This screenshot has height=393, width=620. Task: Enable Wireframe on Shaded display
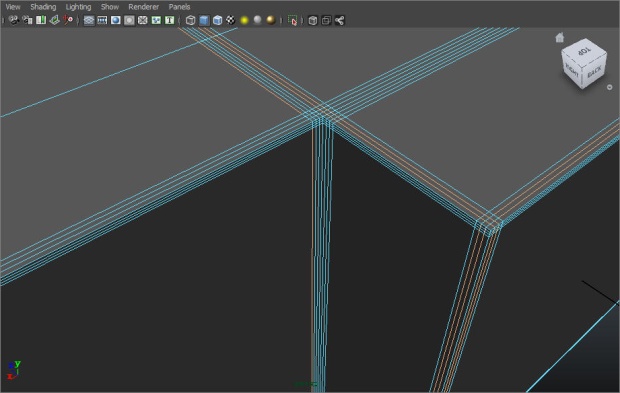click(x=217, y=20)
